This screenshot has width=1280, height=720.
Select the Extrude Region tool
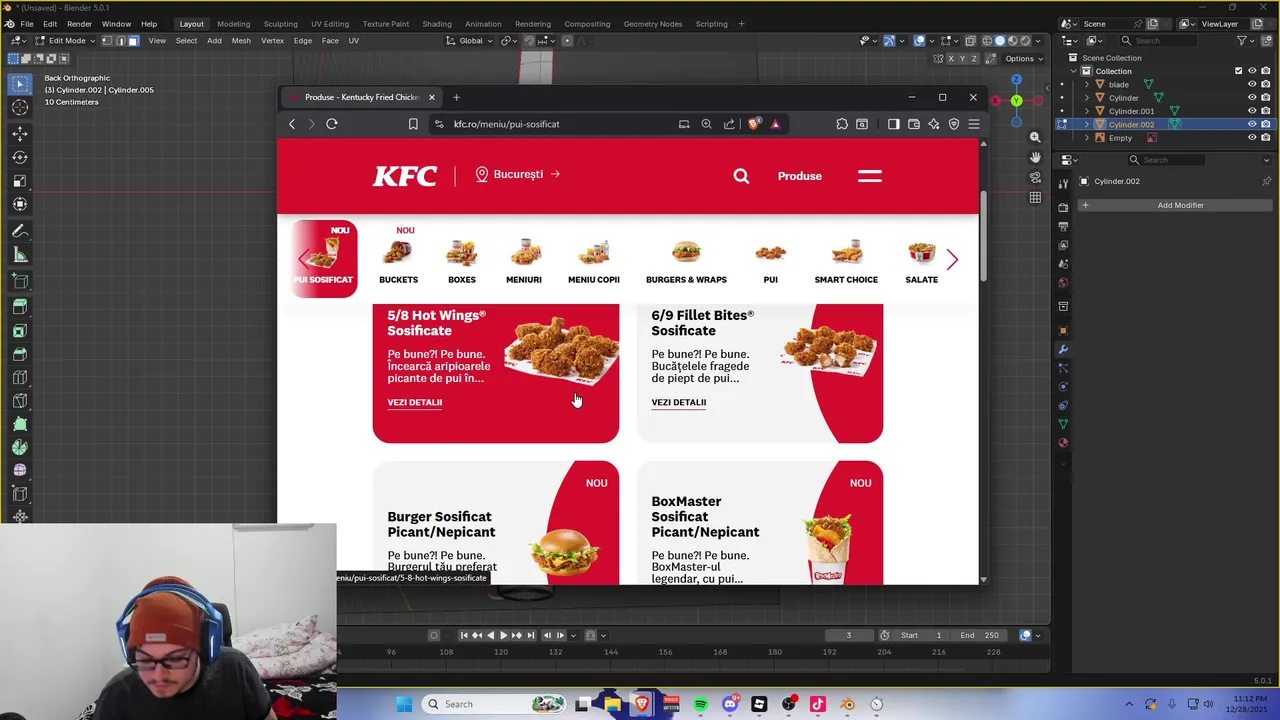coord(20,308)
